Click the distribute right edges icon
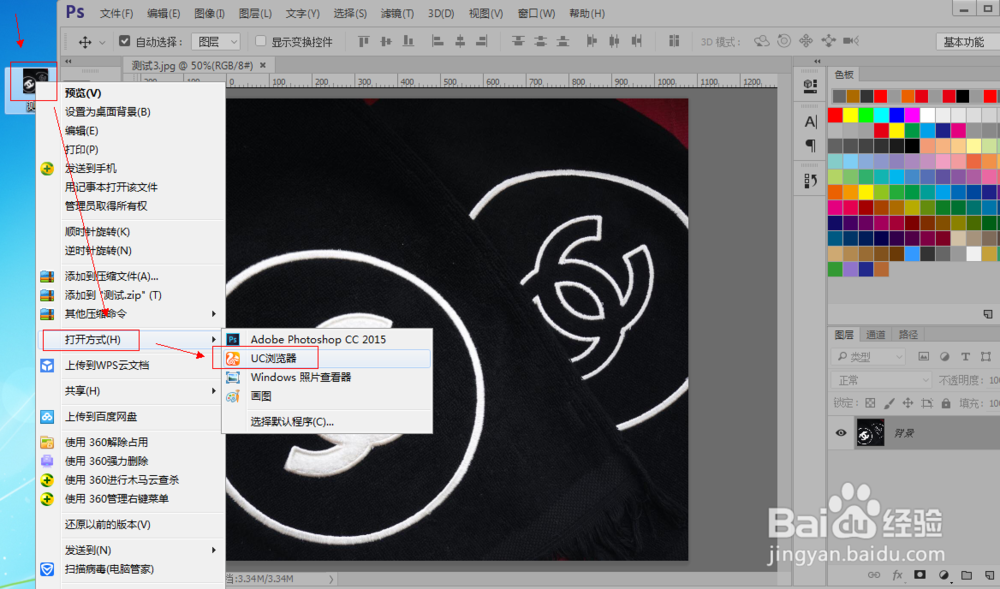 pos(636,41)
